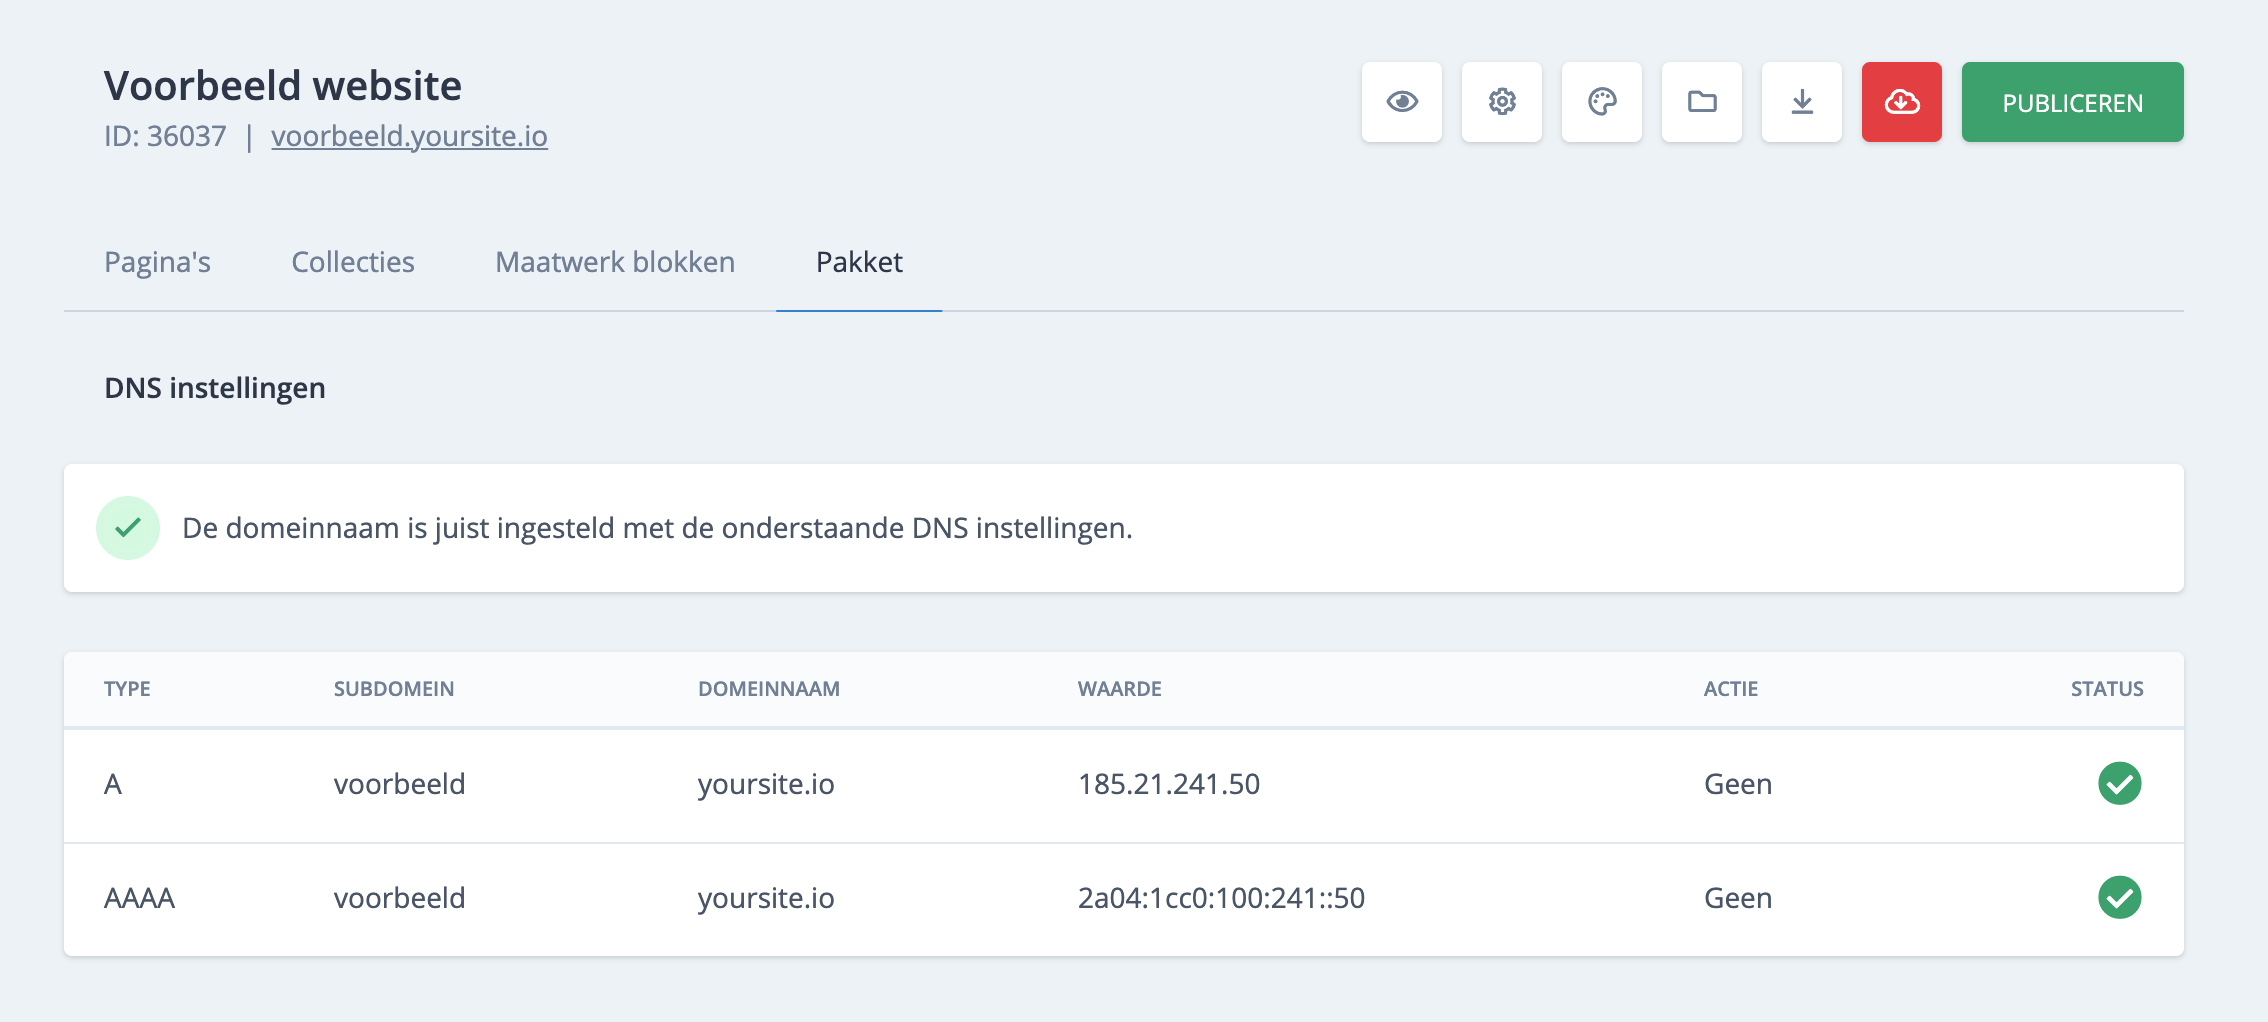Click the Waarde column header
This screenshot has height=1022, width=2268.
pyautogui.click(x=1119, y=689)
